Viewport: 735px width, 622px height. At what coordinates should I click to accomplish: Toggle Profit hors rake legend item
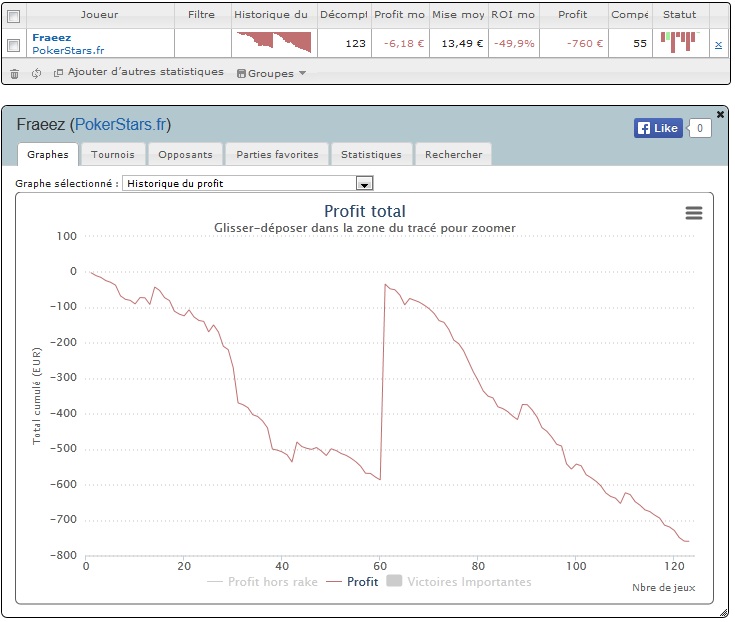pos(262,582)
